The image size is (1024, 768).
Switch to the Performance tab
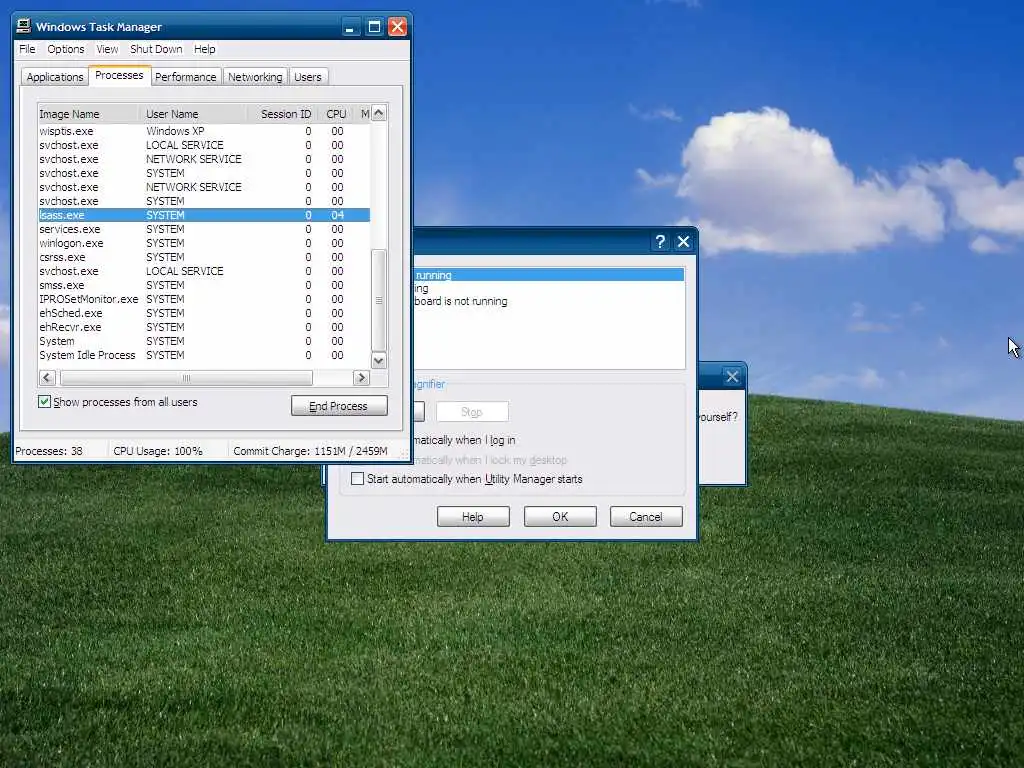(185, 76)
